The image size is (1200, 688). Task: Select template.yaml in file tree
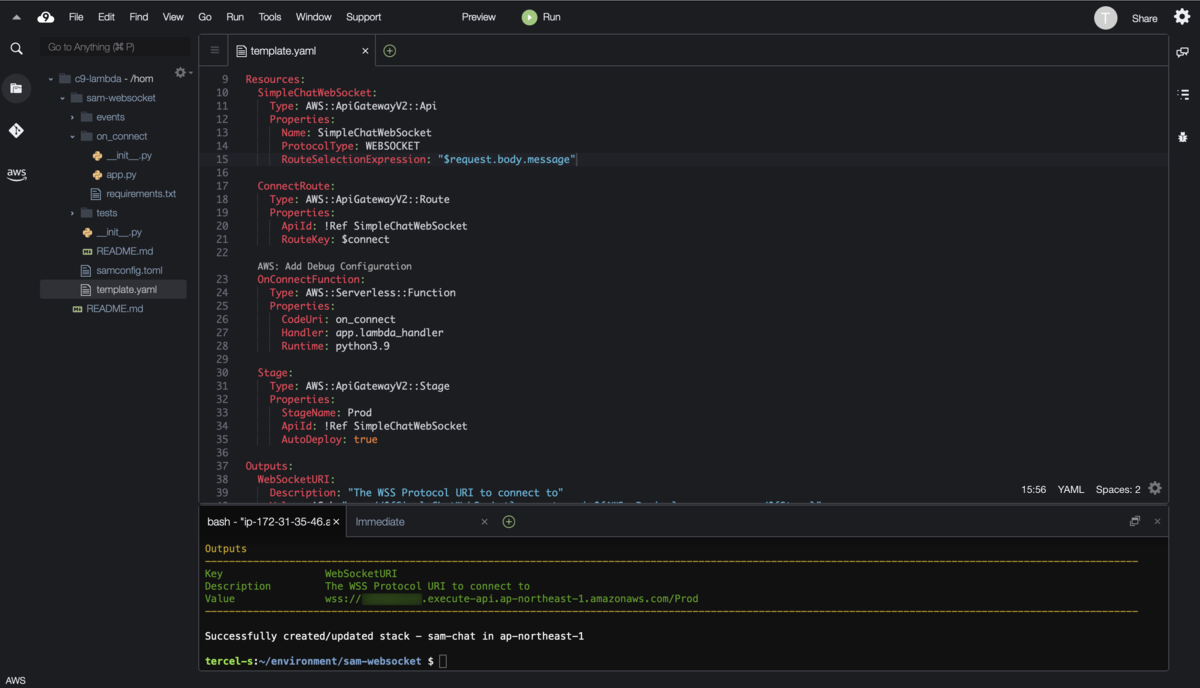pos(126,290)
